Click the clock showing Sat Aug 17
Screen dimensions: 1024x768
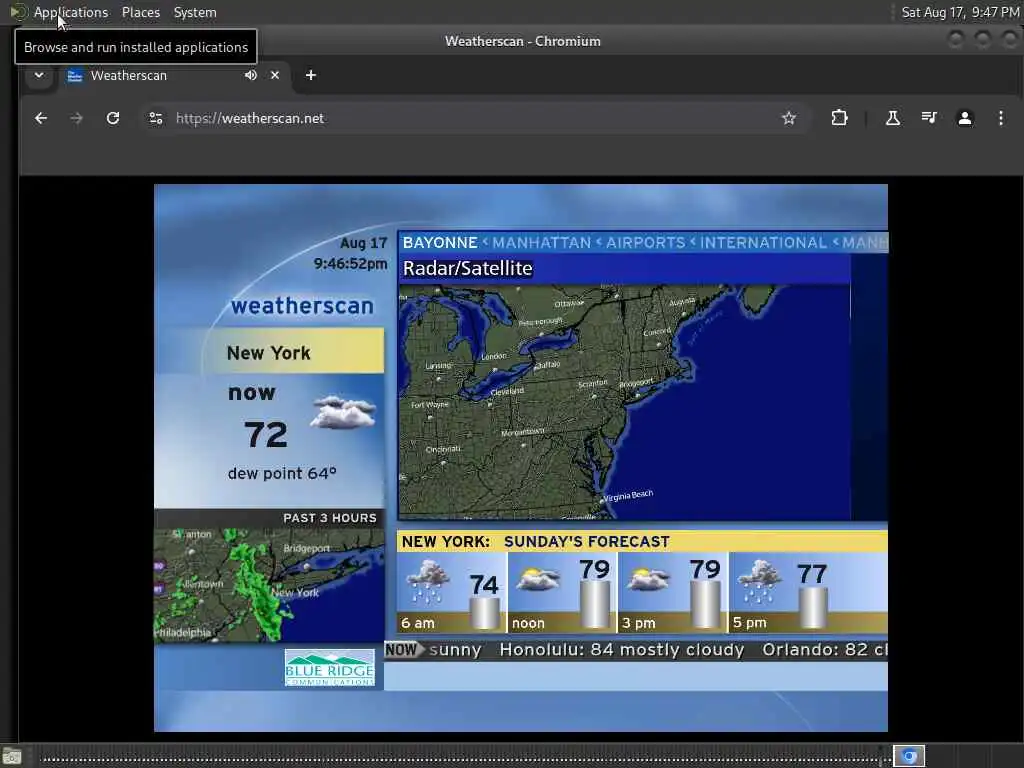click(960, 12)
